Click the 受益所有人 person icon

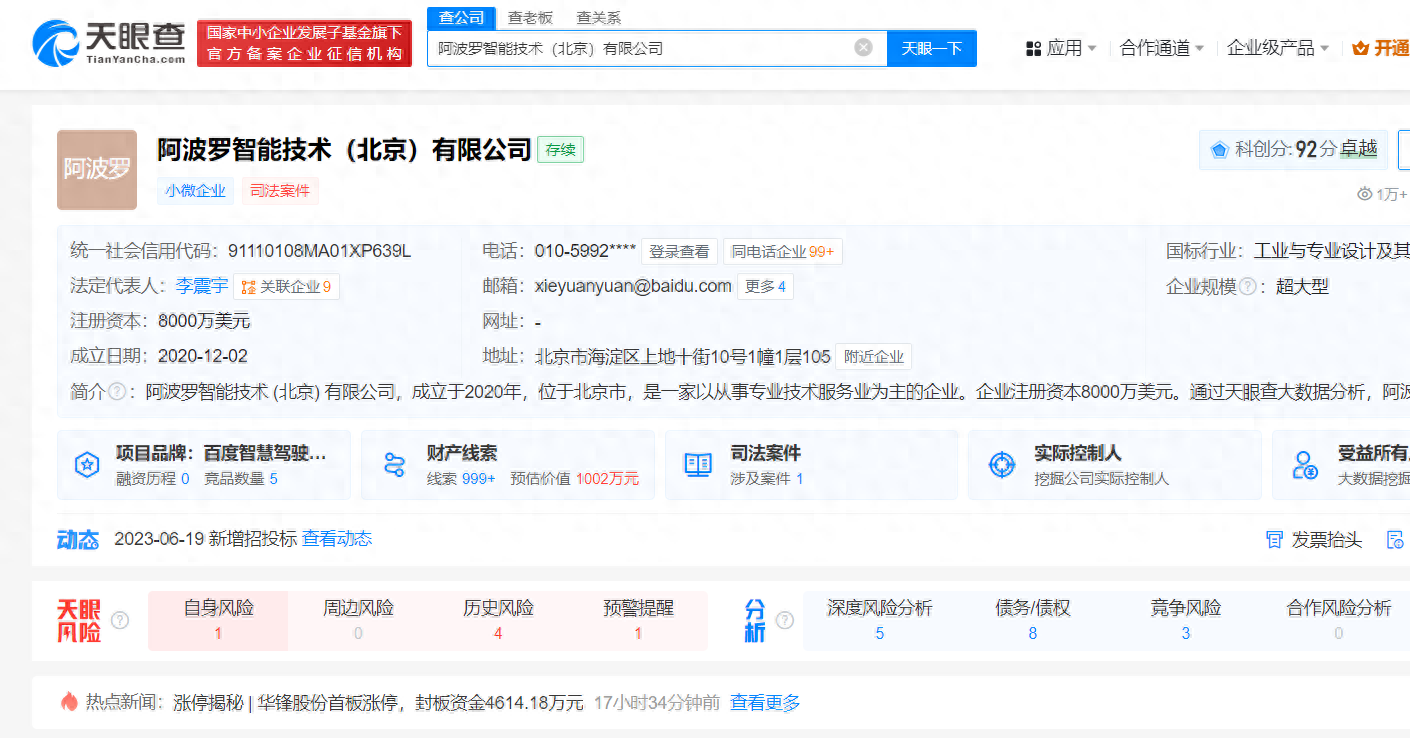tap(1305, 464)
